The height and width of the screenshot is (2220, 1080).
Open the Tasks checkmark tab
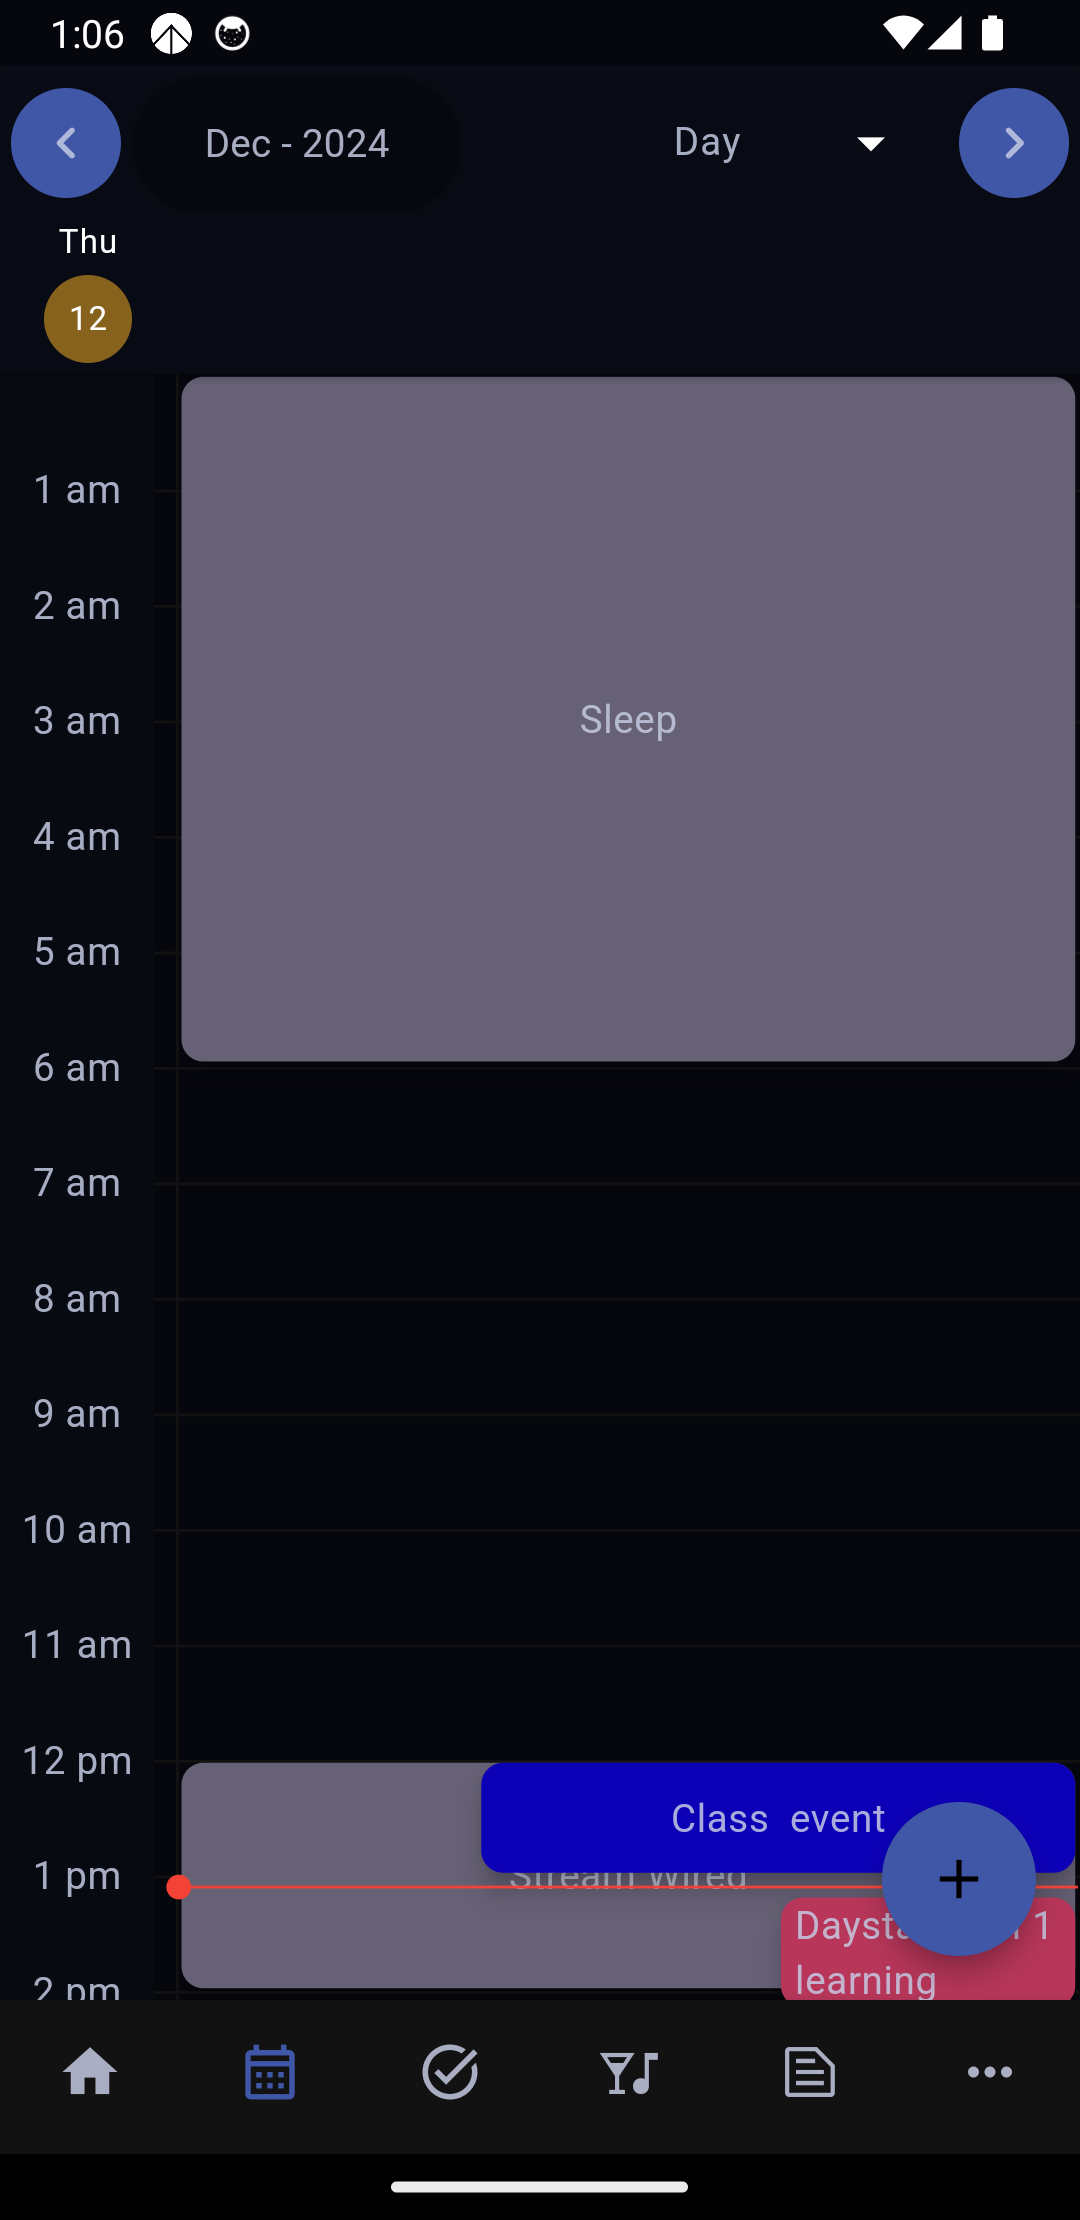[450, 2072]
